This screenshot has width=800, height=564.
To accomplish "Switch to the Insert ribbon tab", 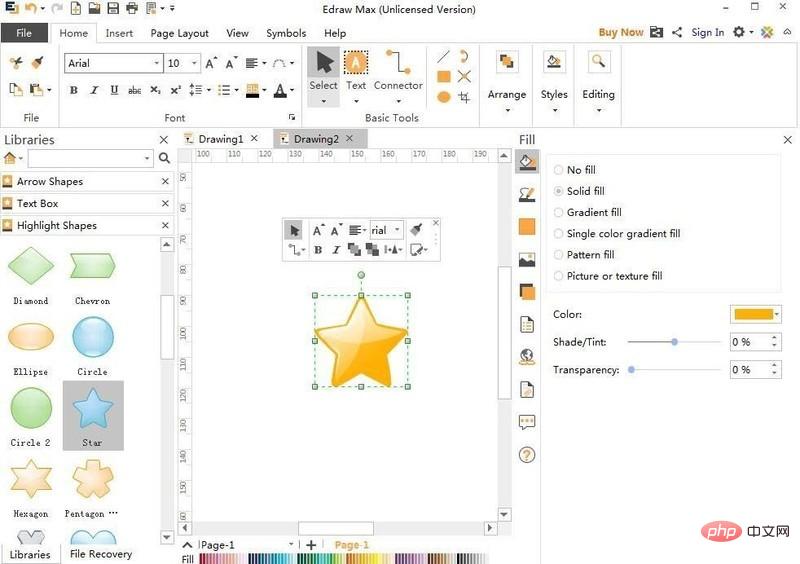I will coord(119,33).
